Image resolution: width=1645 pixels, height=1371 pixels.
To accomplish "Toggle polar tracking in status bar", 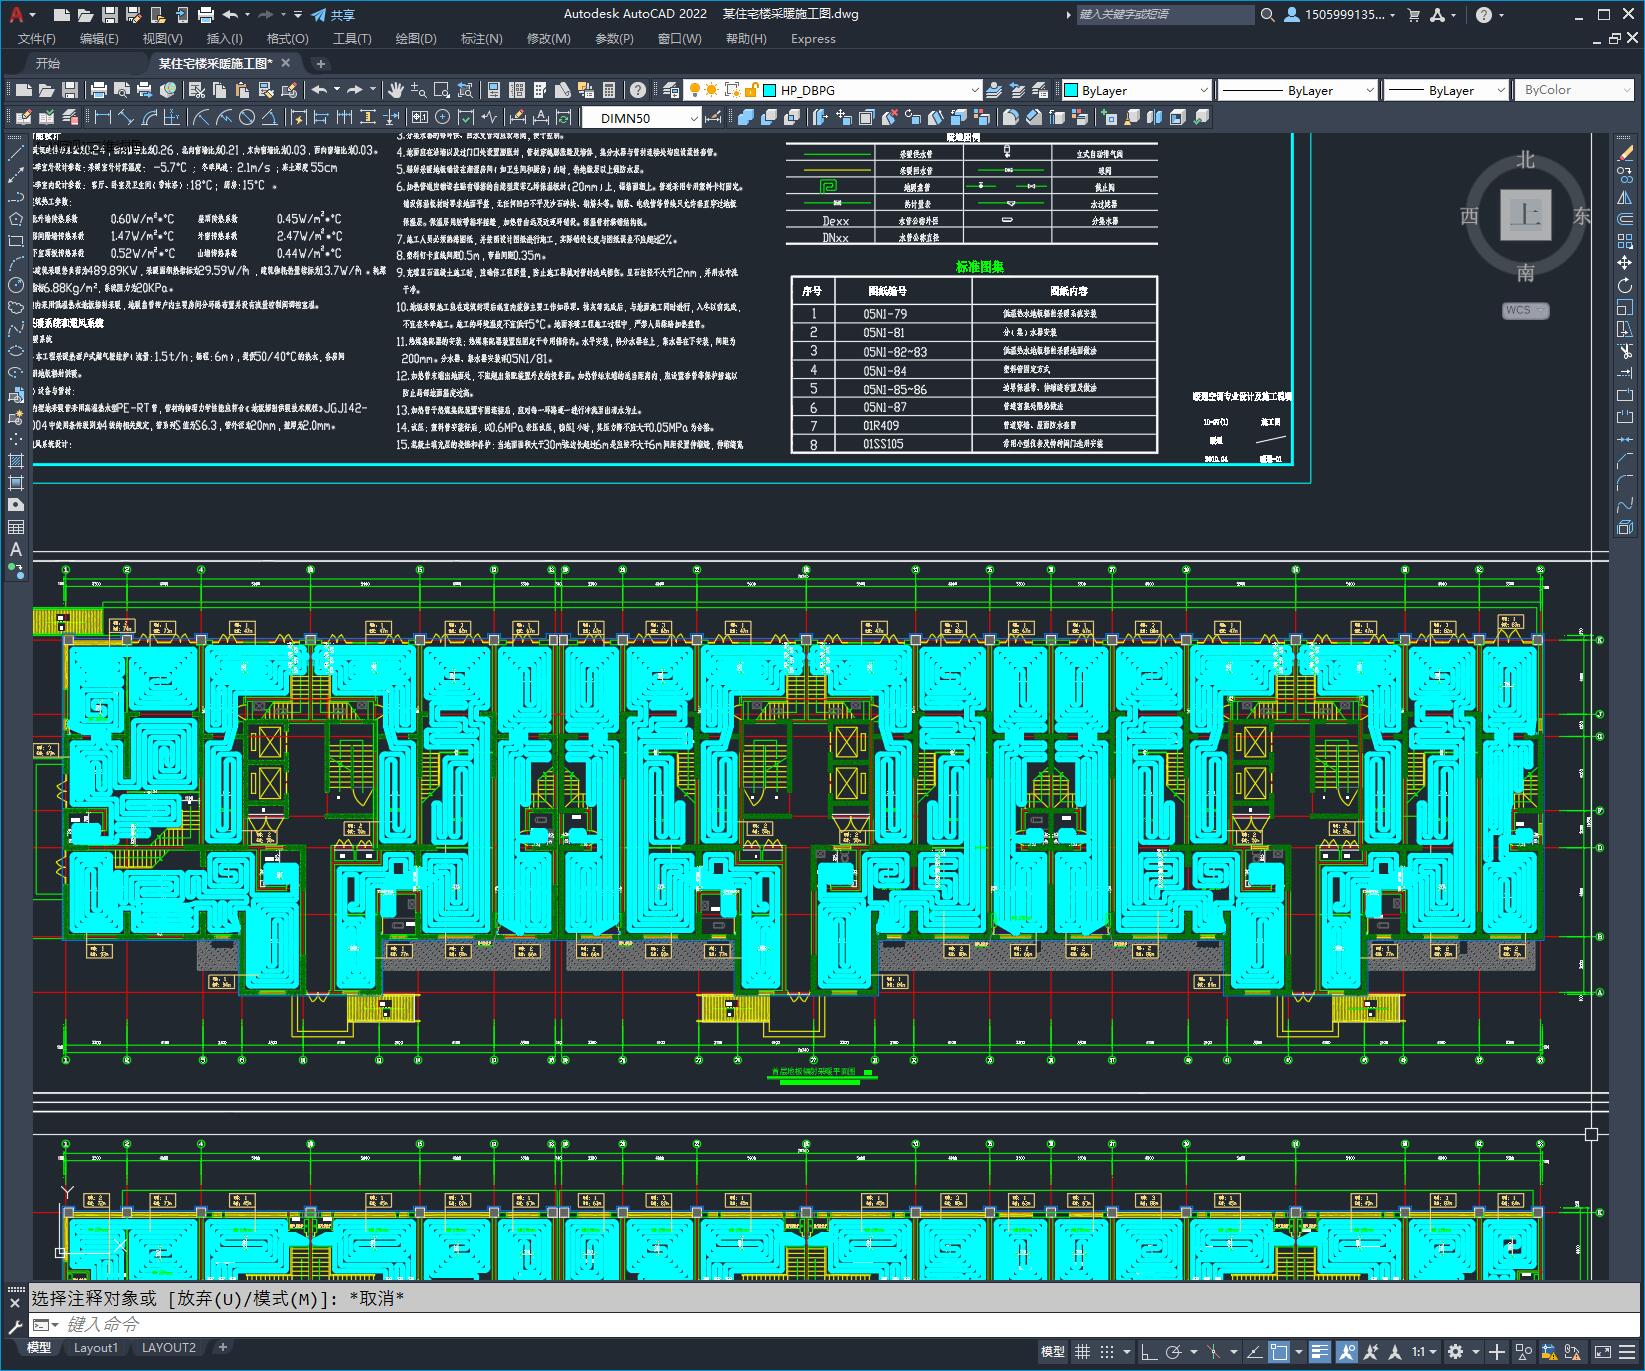I will coord(1174,1352).
